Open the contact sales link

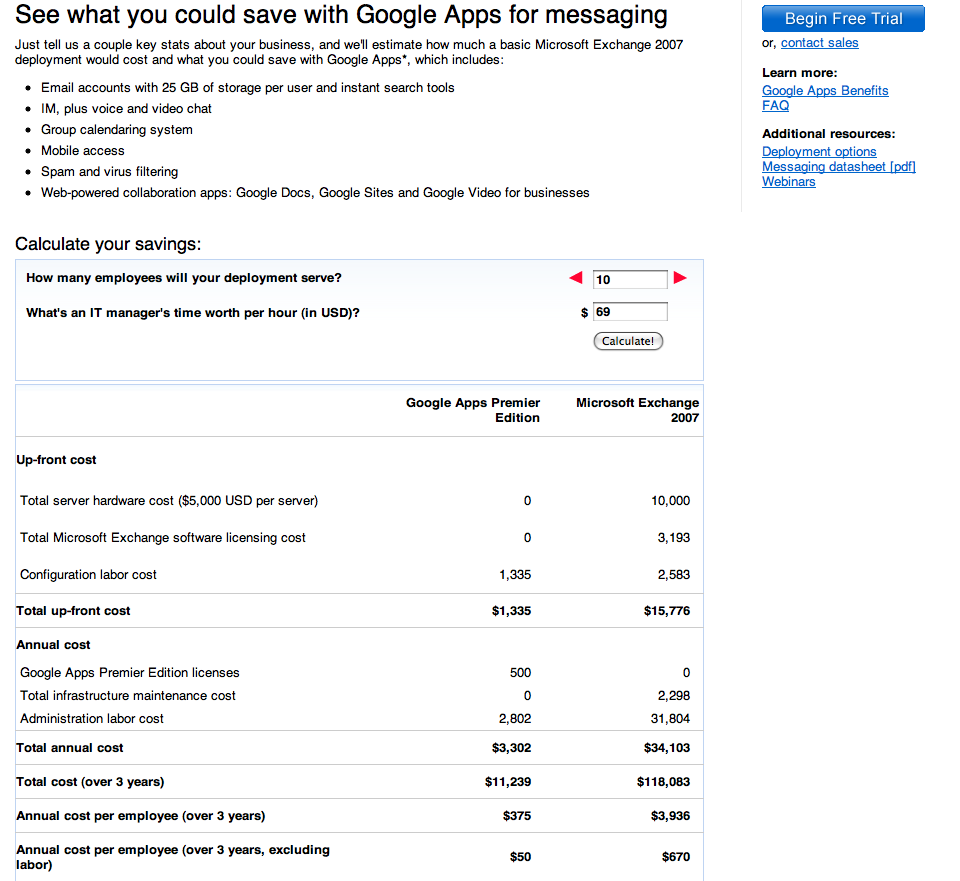tap(819, 43)
